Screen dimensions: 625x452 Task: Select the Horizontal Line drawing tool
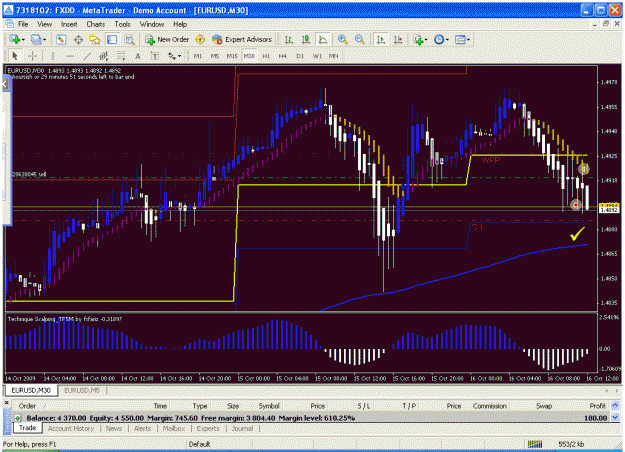coord(70,56)
